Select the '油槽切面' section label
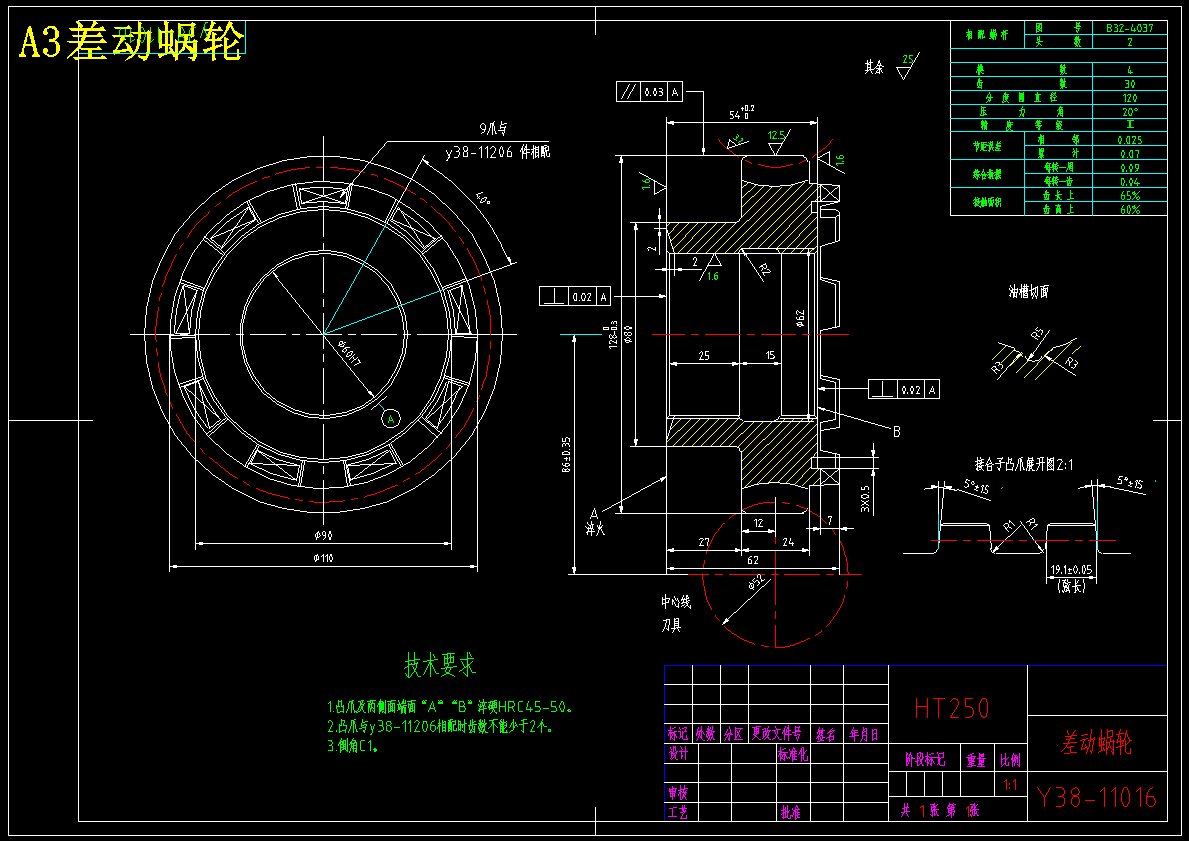1189x841 pixels. click(1029, 292)
